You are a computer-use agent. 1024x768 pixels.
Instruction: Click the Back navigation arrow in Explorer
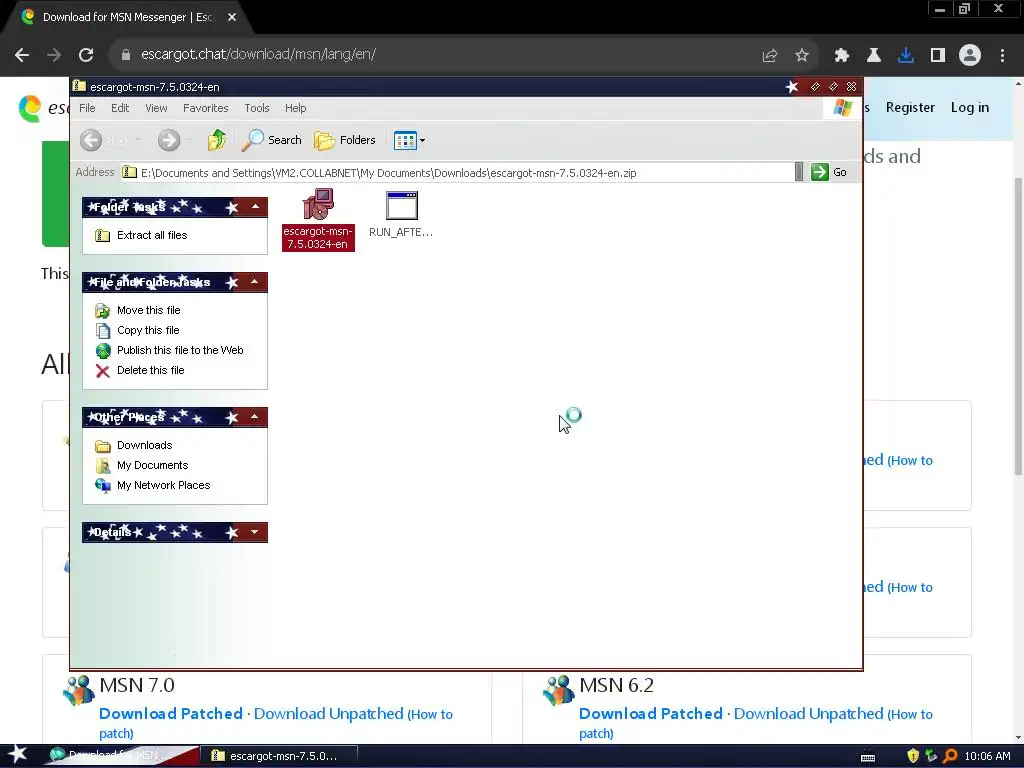tap(91, 140)
